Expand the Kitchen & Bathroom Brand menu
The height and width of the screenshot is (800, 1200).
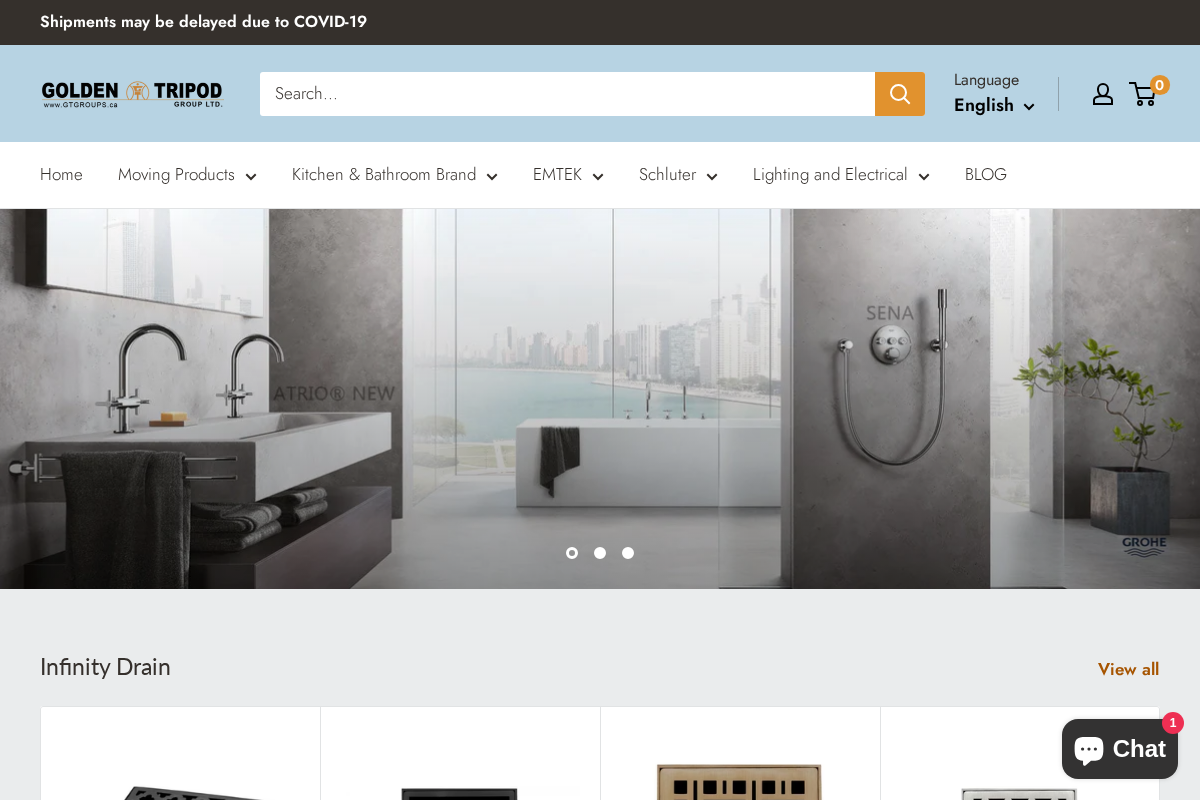[x=394, y=175]
